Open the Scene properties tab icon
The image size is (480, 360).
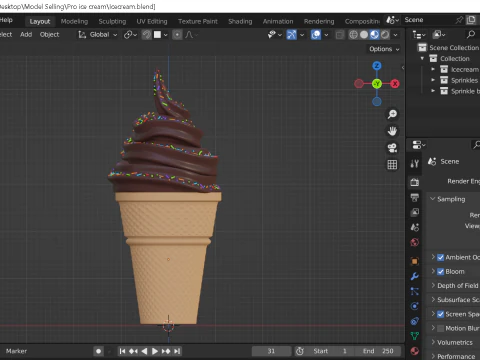click(415, 227)
